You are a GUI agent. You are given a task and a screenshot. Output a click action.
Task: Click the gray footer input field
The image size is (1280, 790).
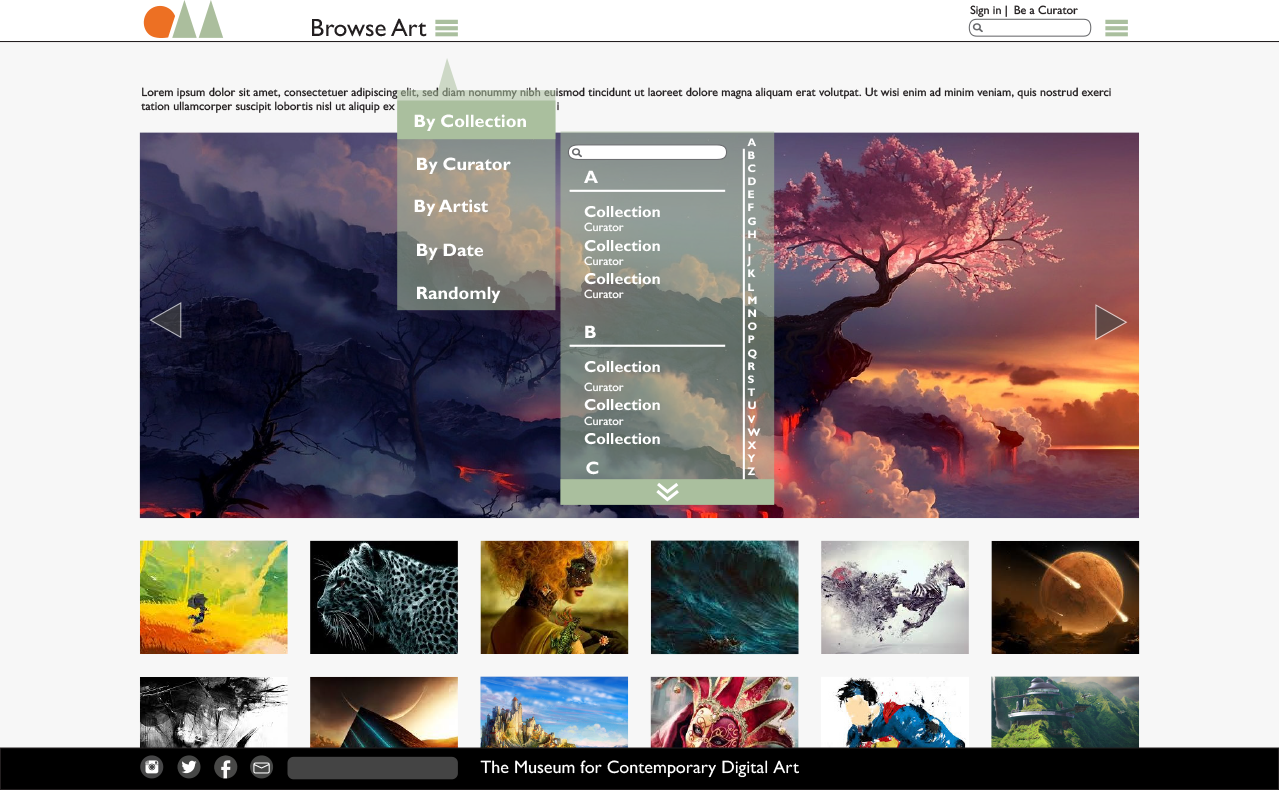372,768
